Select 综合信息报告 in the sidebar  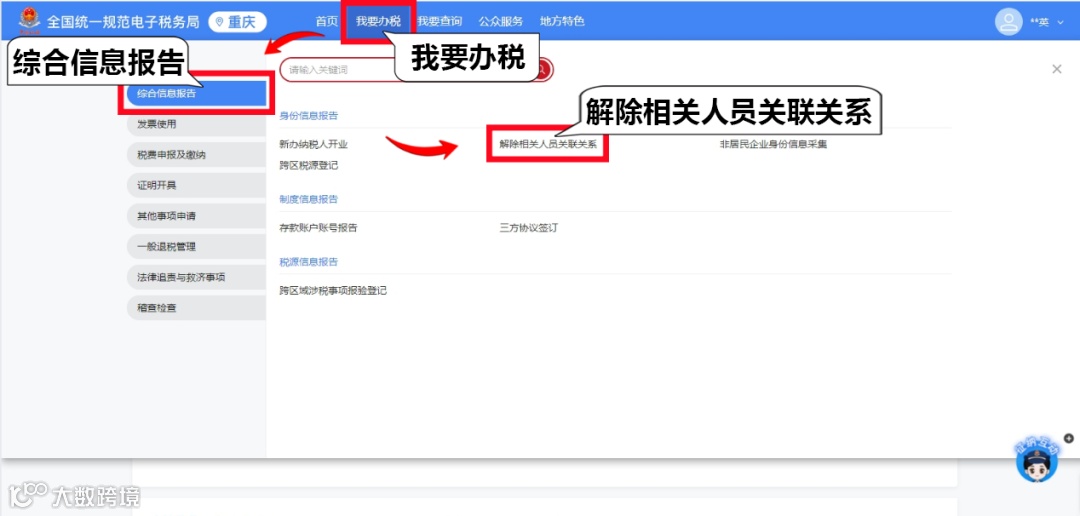(197, 94)
